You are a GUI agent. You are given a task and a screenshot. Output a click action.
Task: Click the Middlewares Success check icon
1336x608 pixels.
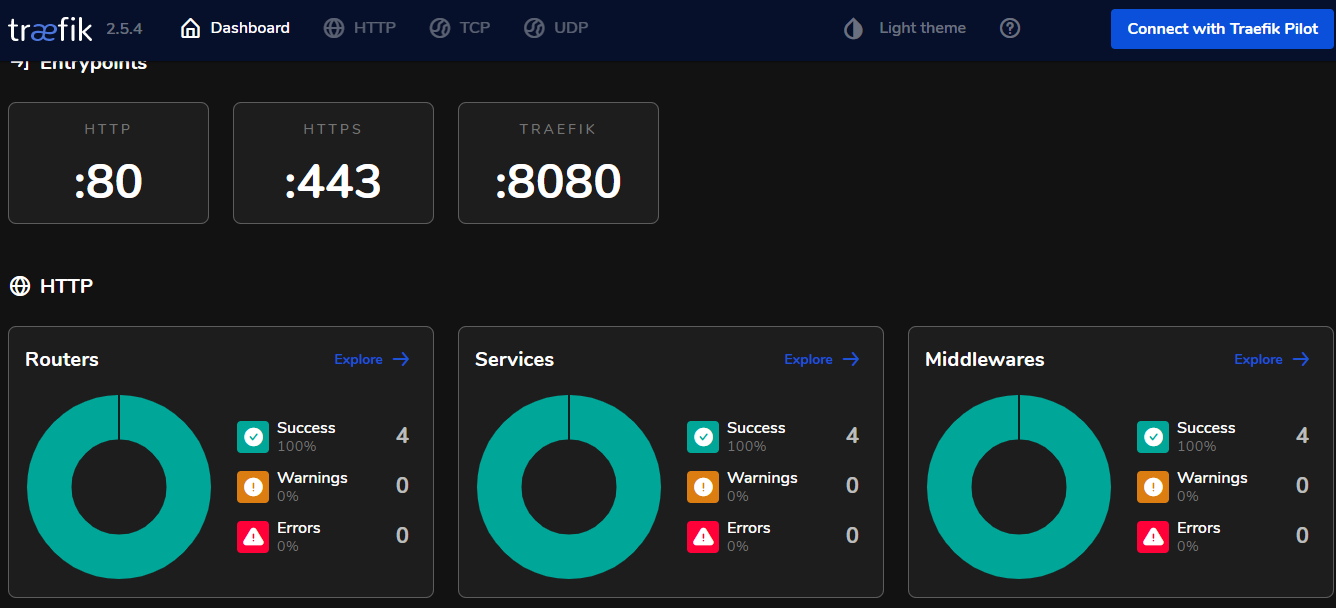[x=1153, y=437]
